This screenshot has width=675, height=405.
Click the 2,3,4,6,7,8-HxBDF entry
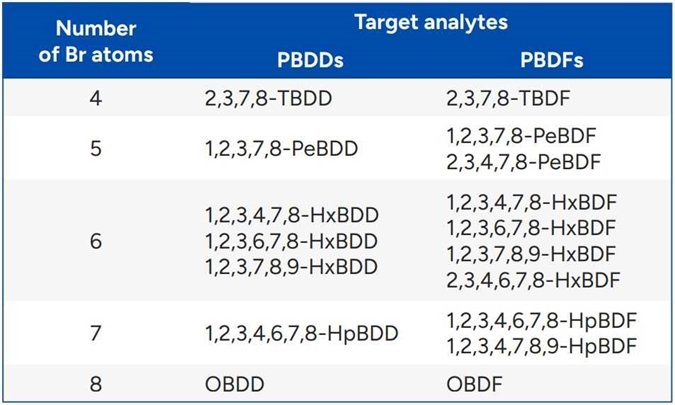(x=531, y=278)
